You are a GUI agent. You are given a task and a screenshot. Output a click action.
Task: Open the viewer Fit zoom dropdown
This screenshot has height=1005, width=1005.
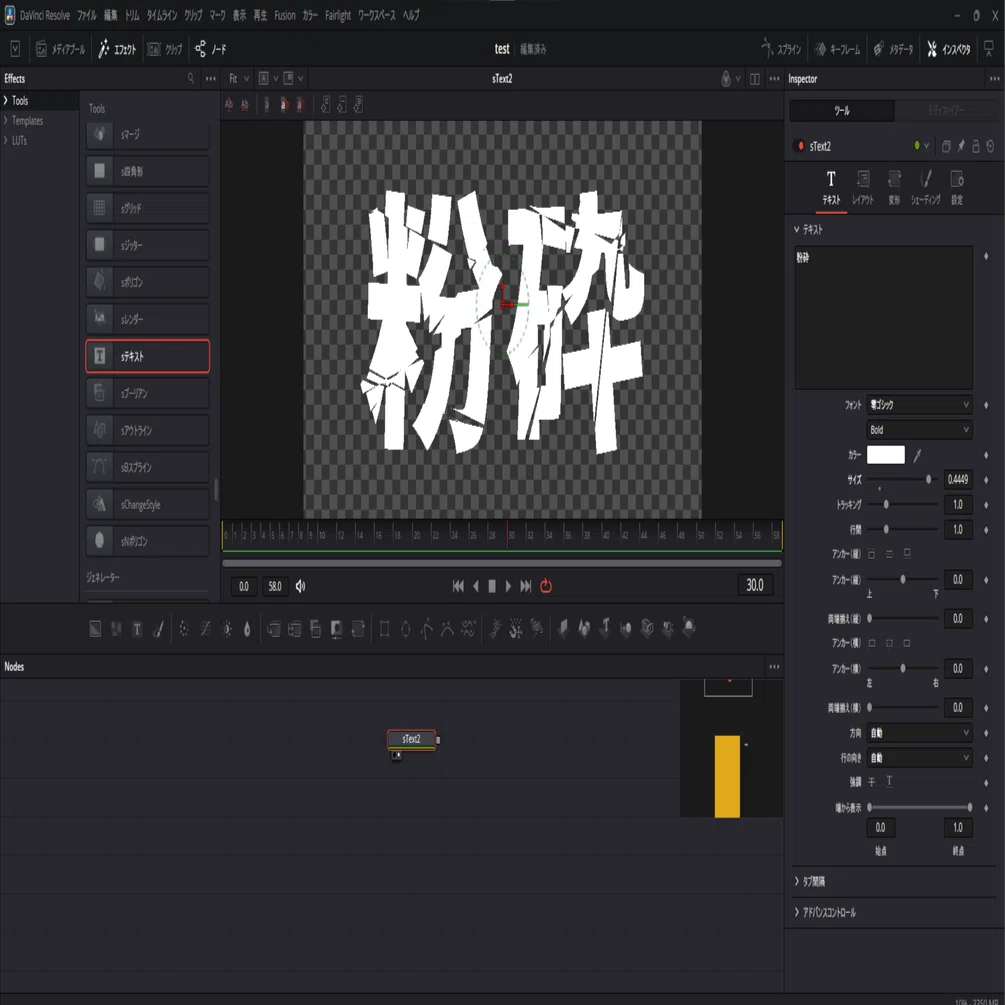point(239,79)
